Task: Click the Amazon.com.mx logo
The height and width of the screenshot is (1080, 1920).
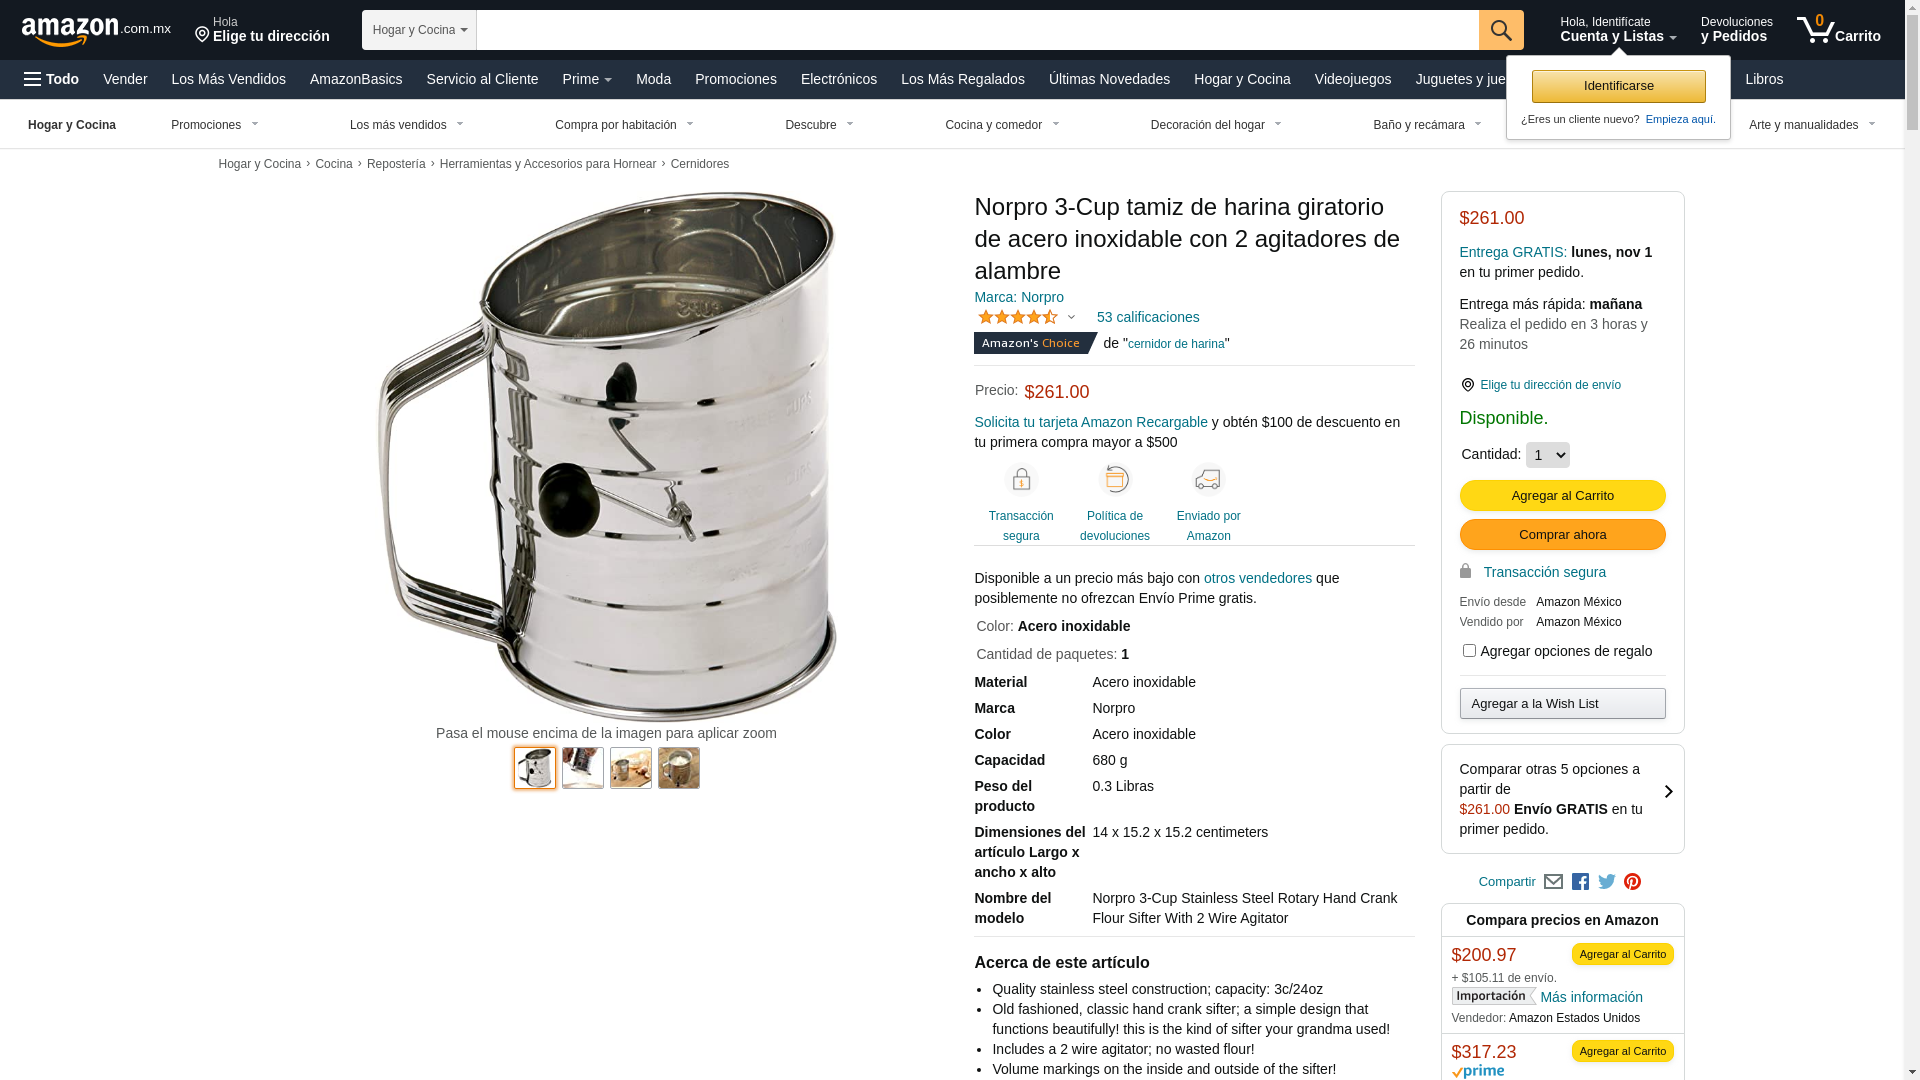Action: (96, 31)
